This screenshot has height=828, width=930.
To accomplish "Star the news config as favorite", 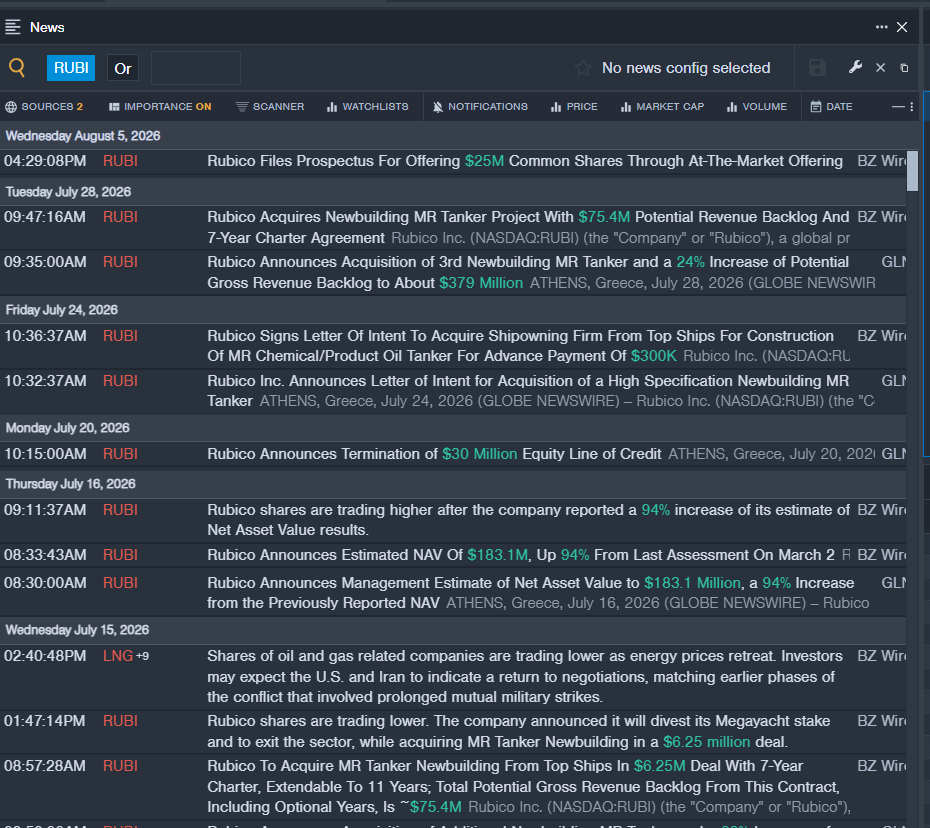I will click(x=582, y=68).
